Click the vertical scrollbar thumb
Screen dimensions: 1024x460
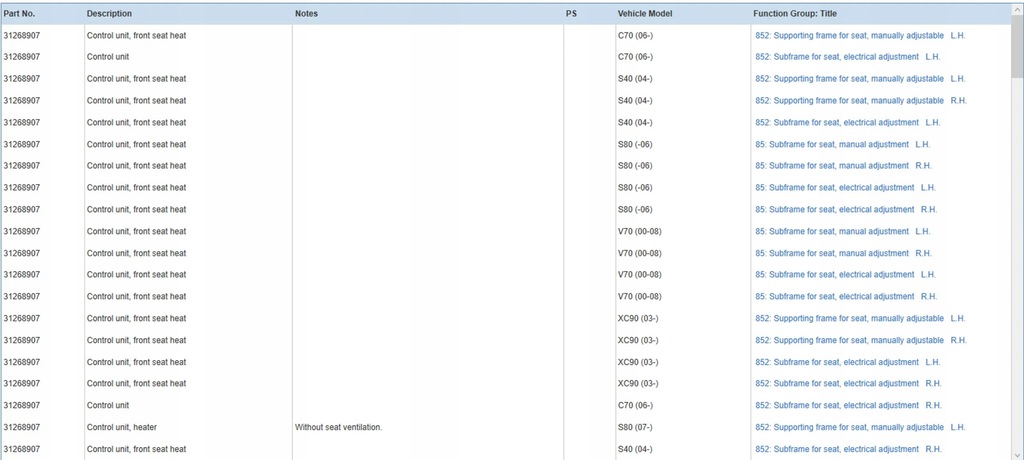pyautogui.click(x=1017, y=46)
